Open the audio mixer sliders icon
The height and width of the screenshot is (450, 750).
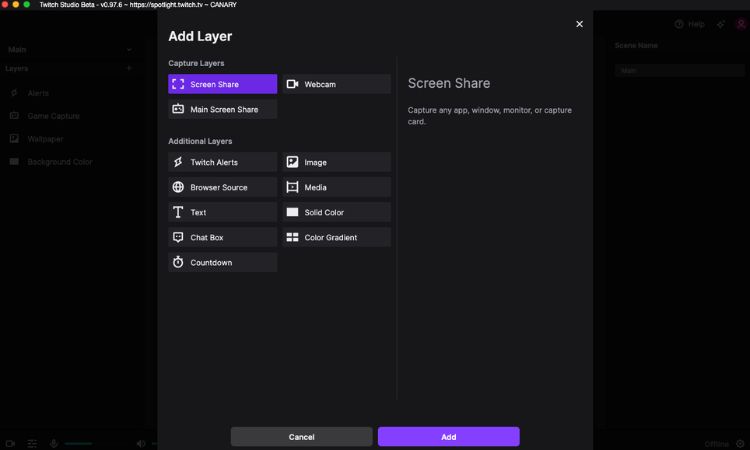[x=32, y=443]
